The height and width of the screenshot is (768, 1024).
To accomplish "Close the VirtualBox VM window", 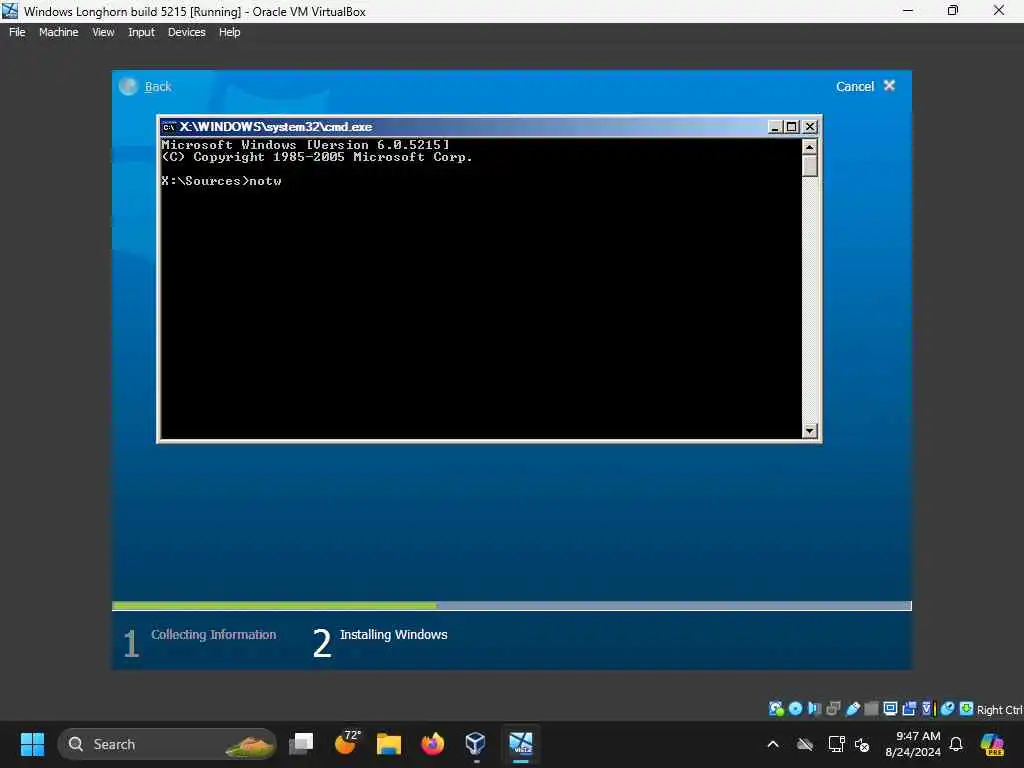I will pos(999,10).
